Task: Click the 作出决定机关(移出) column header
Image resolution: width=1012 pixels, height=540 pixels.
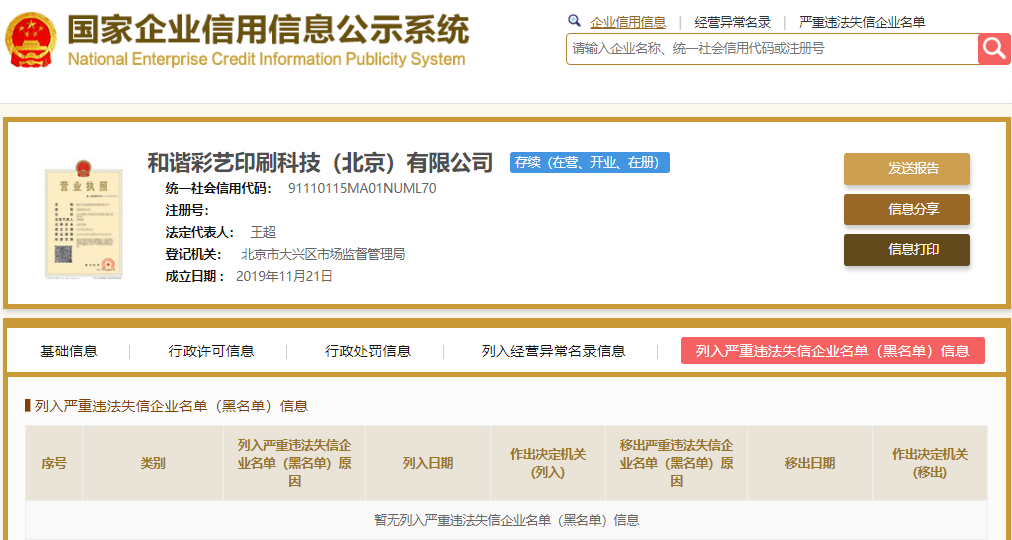Action: click(930, 463)
